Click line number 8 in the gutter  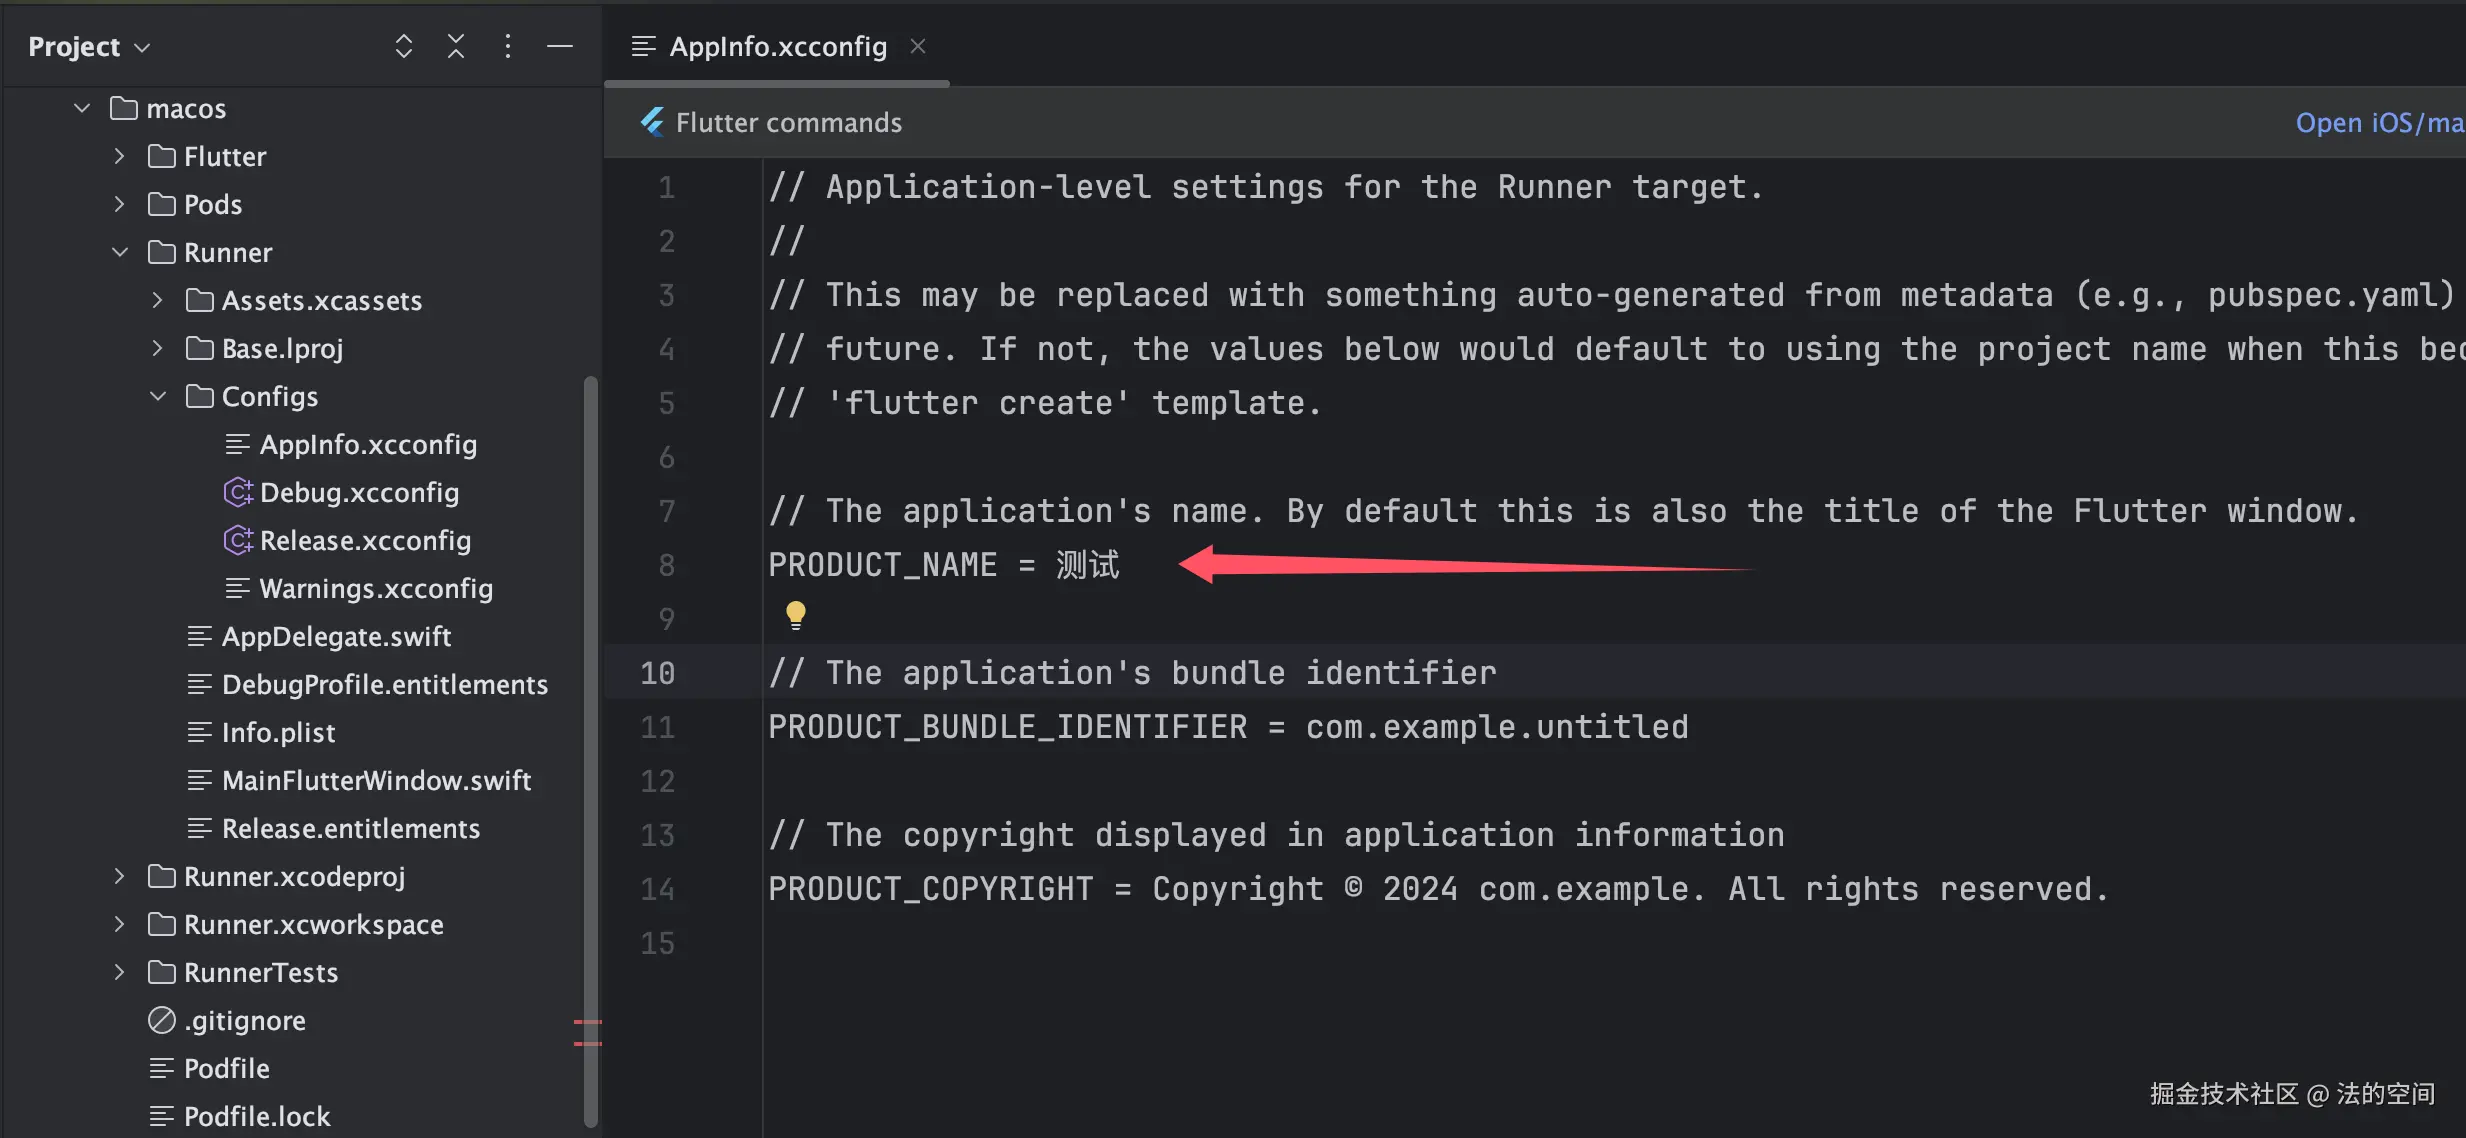tap(666, 565)
